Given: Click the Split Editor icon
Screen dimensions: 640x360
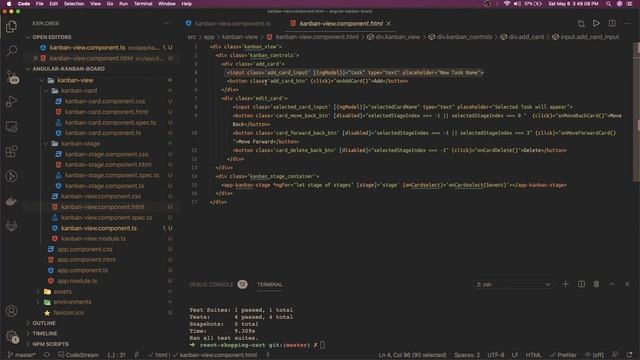Looking at the screenshot, I should tap(612, 23).
